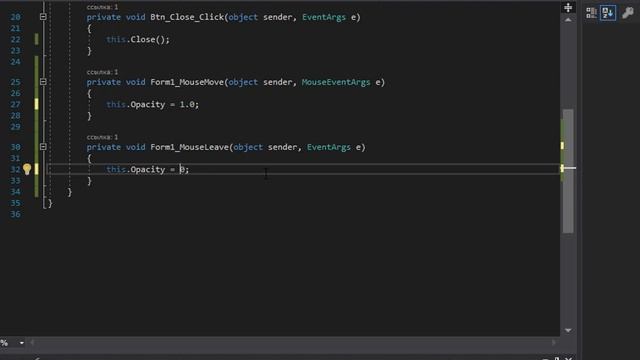Click the horizontal scrollbar left arrow
Image resolution: width=640 pixels, height=360 pixels.
coord(32,343)
